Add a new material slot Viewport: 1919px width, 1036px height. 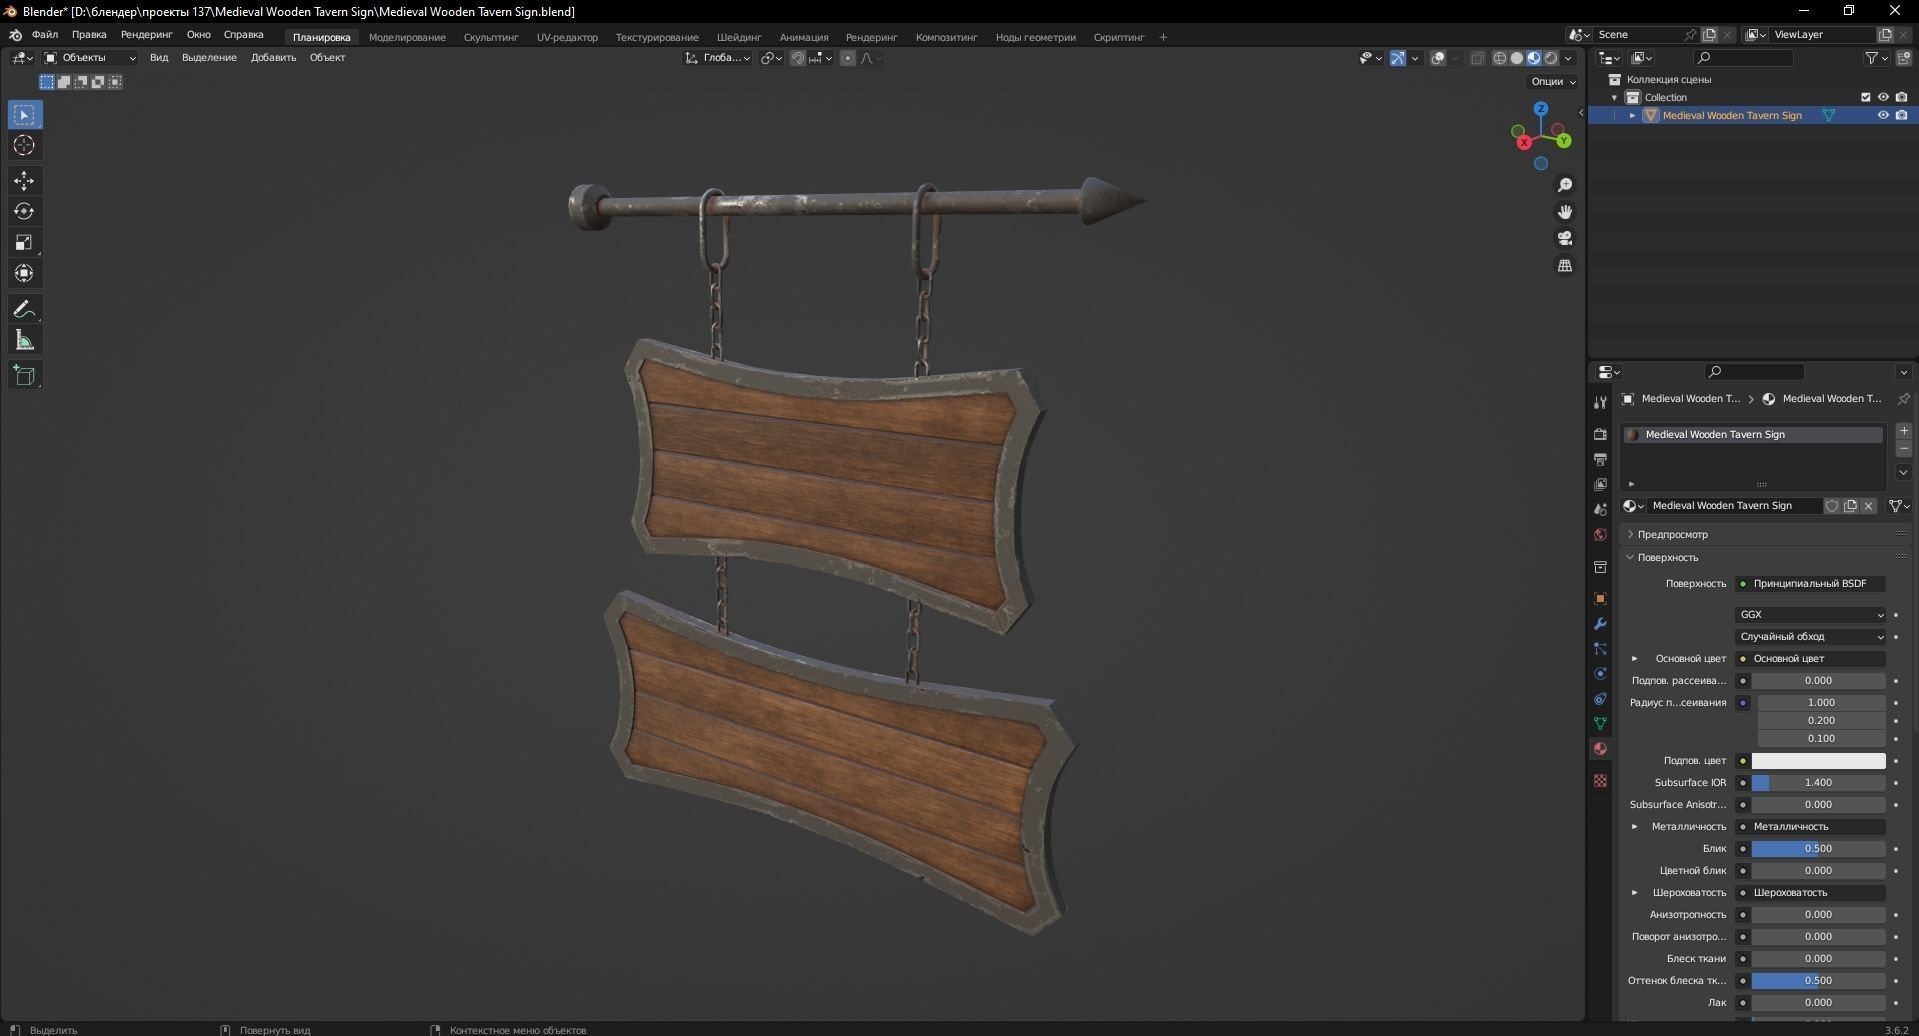[x=1903, y=431]
